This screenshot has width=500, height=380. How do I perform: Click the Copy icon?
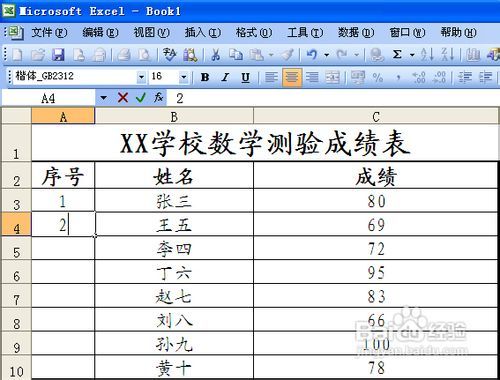click(x=236, y=55)
